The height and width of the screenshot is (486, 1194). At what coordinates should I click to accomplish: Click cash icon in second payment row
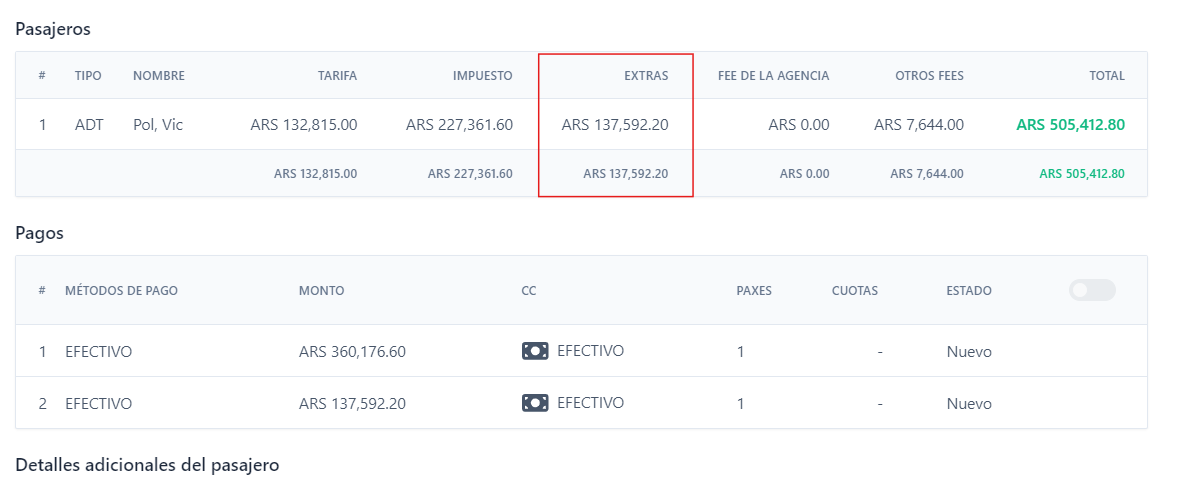tap(535, 403)
